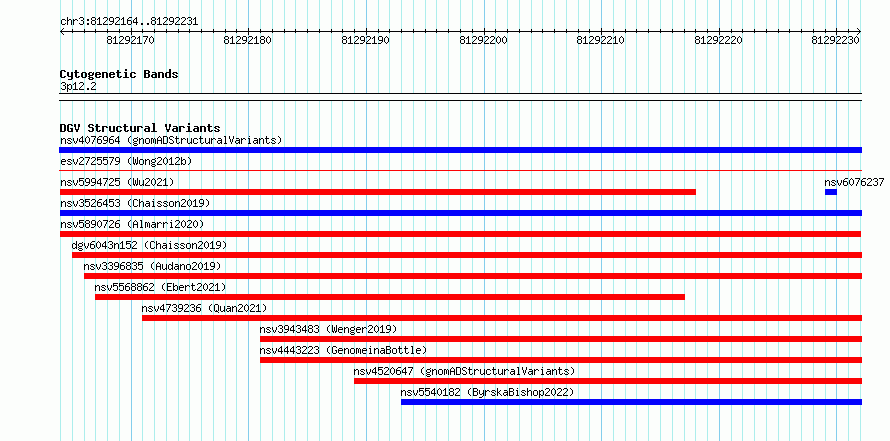The image size is (890, 441).
Task: Click the nsv6076237 label
Action: [854, 182]
